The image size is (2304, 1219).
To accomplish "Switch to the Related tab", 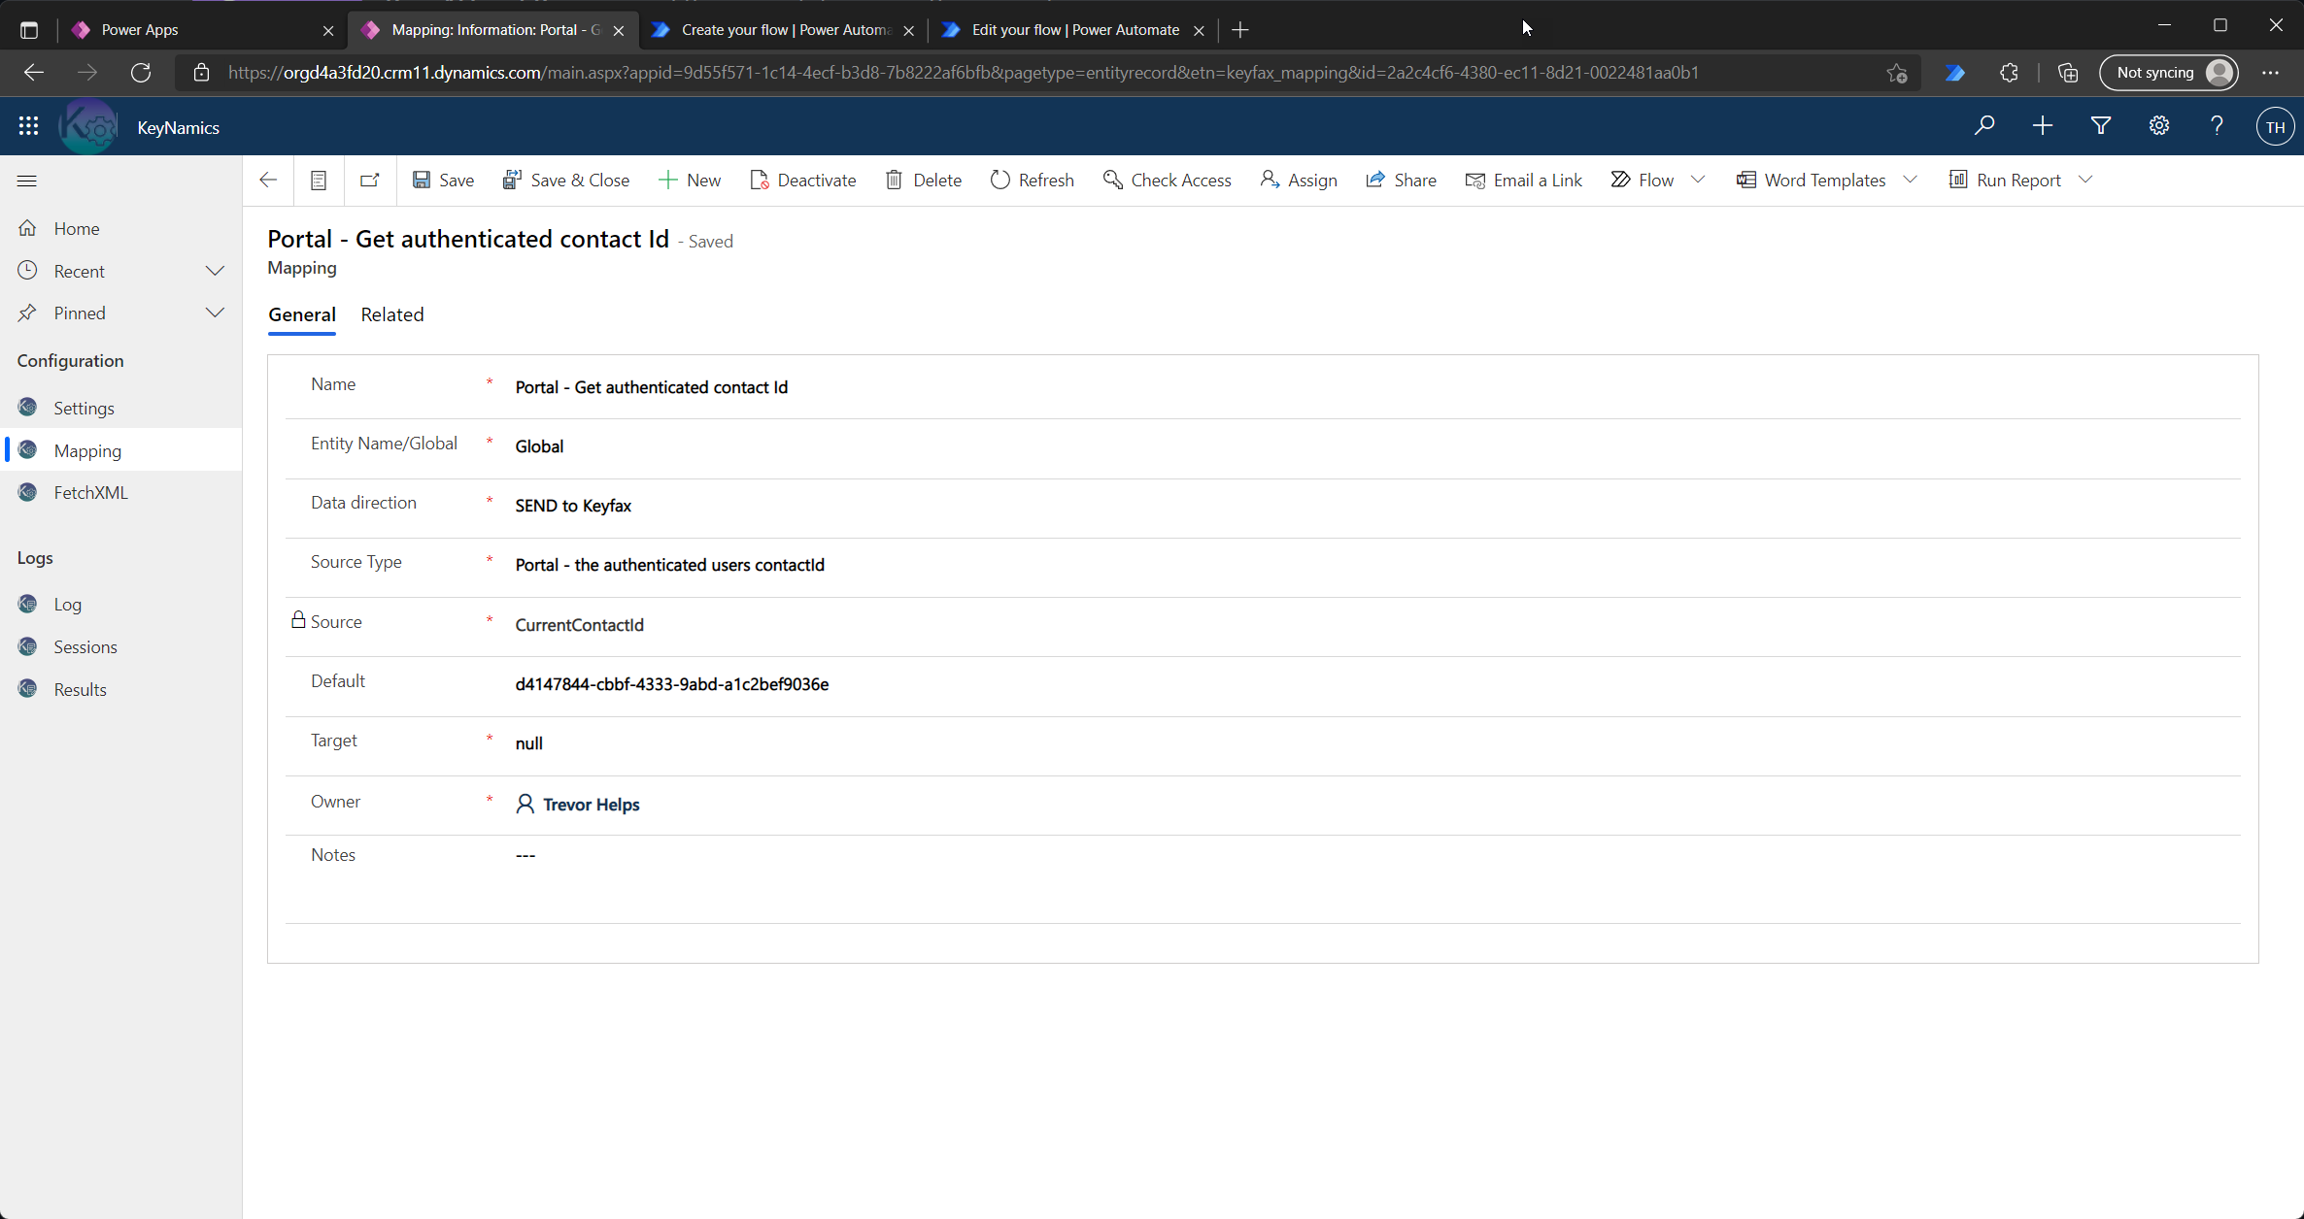I will 392,315.
